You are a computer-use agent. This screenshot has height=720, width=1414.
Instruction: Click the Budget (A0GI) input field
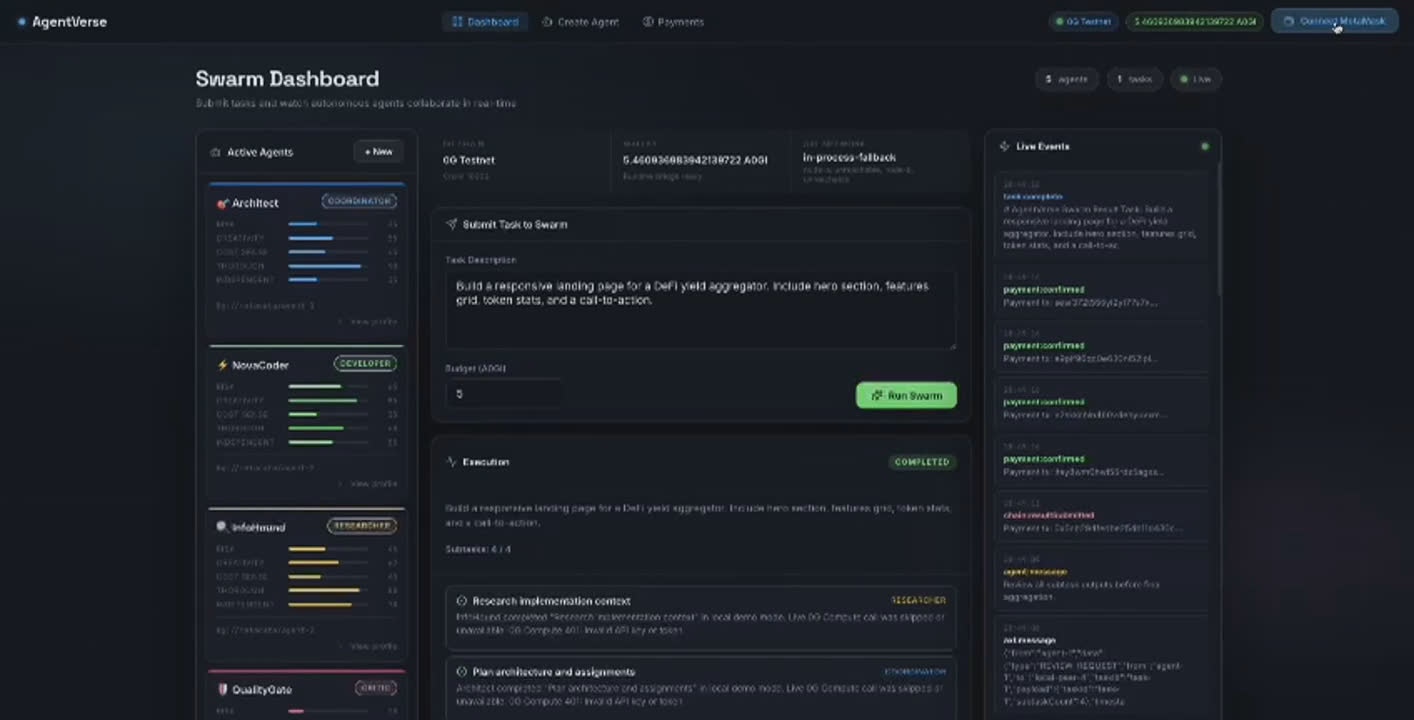503,394
